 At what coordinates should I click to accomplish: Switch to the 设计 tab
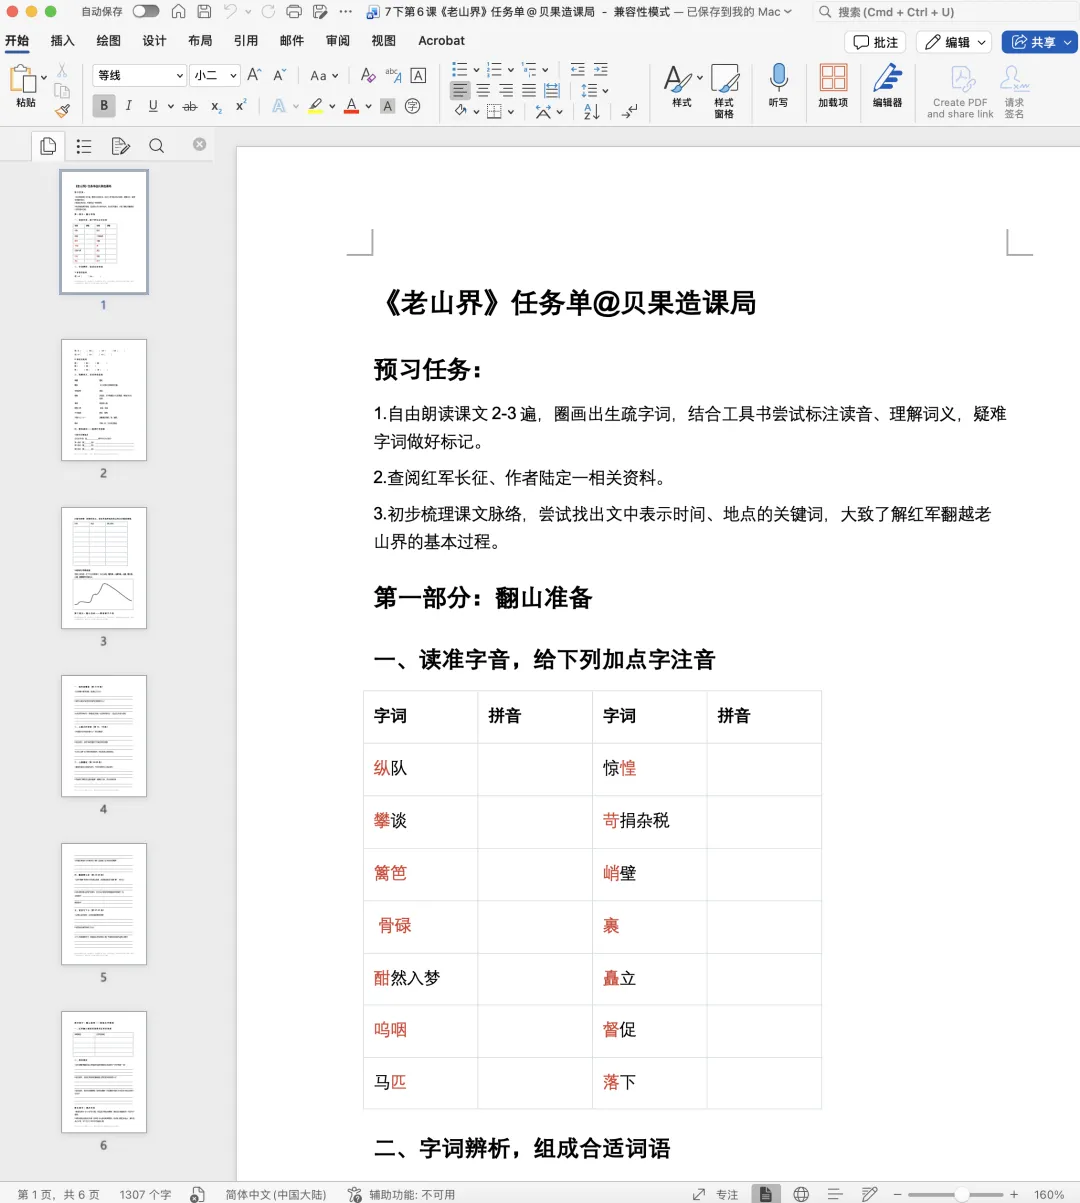[x=155, y=41]
